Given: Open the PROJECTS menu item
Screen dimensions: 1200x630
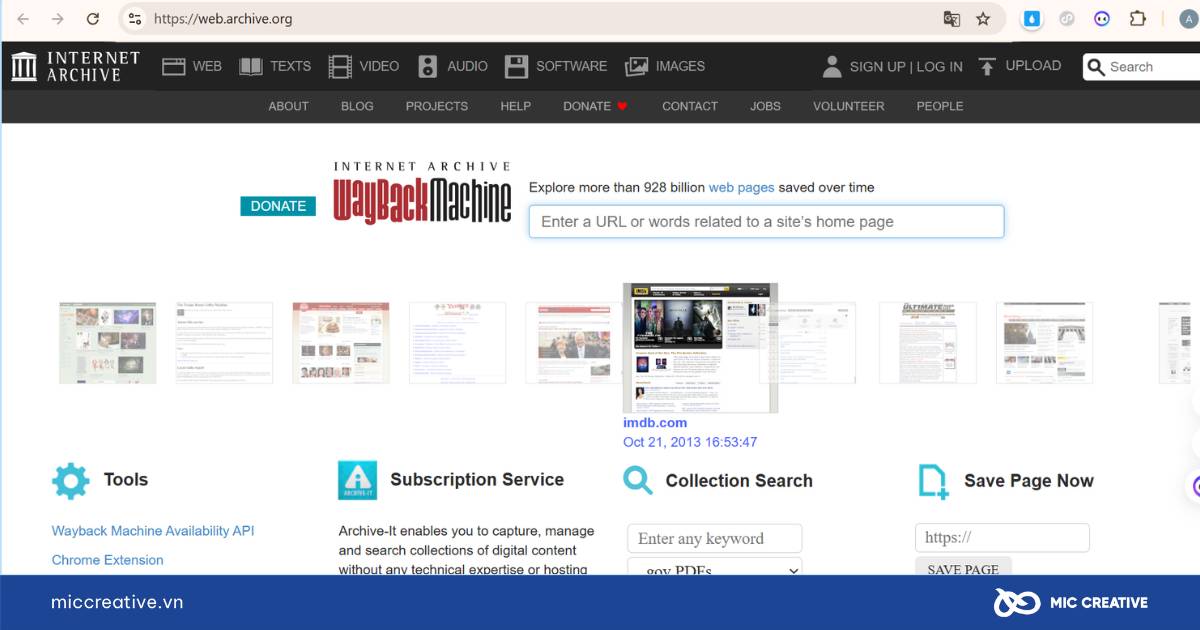Looking at the screenshot, I should point(437,106).
